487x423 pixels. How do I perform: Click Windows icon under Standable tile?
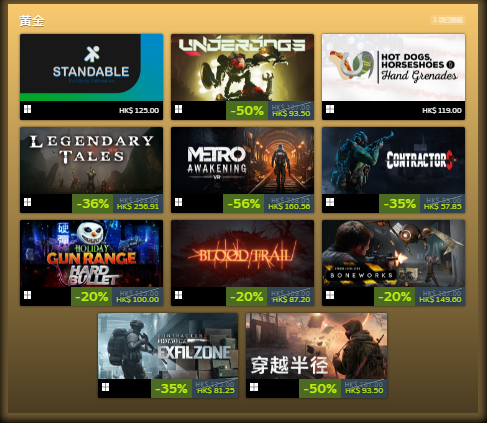click(x=27, y=109)
